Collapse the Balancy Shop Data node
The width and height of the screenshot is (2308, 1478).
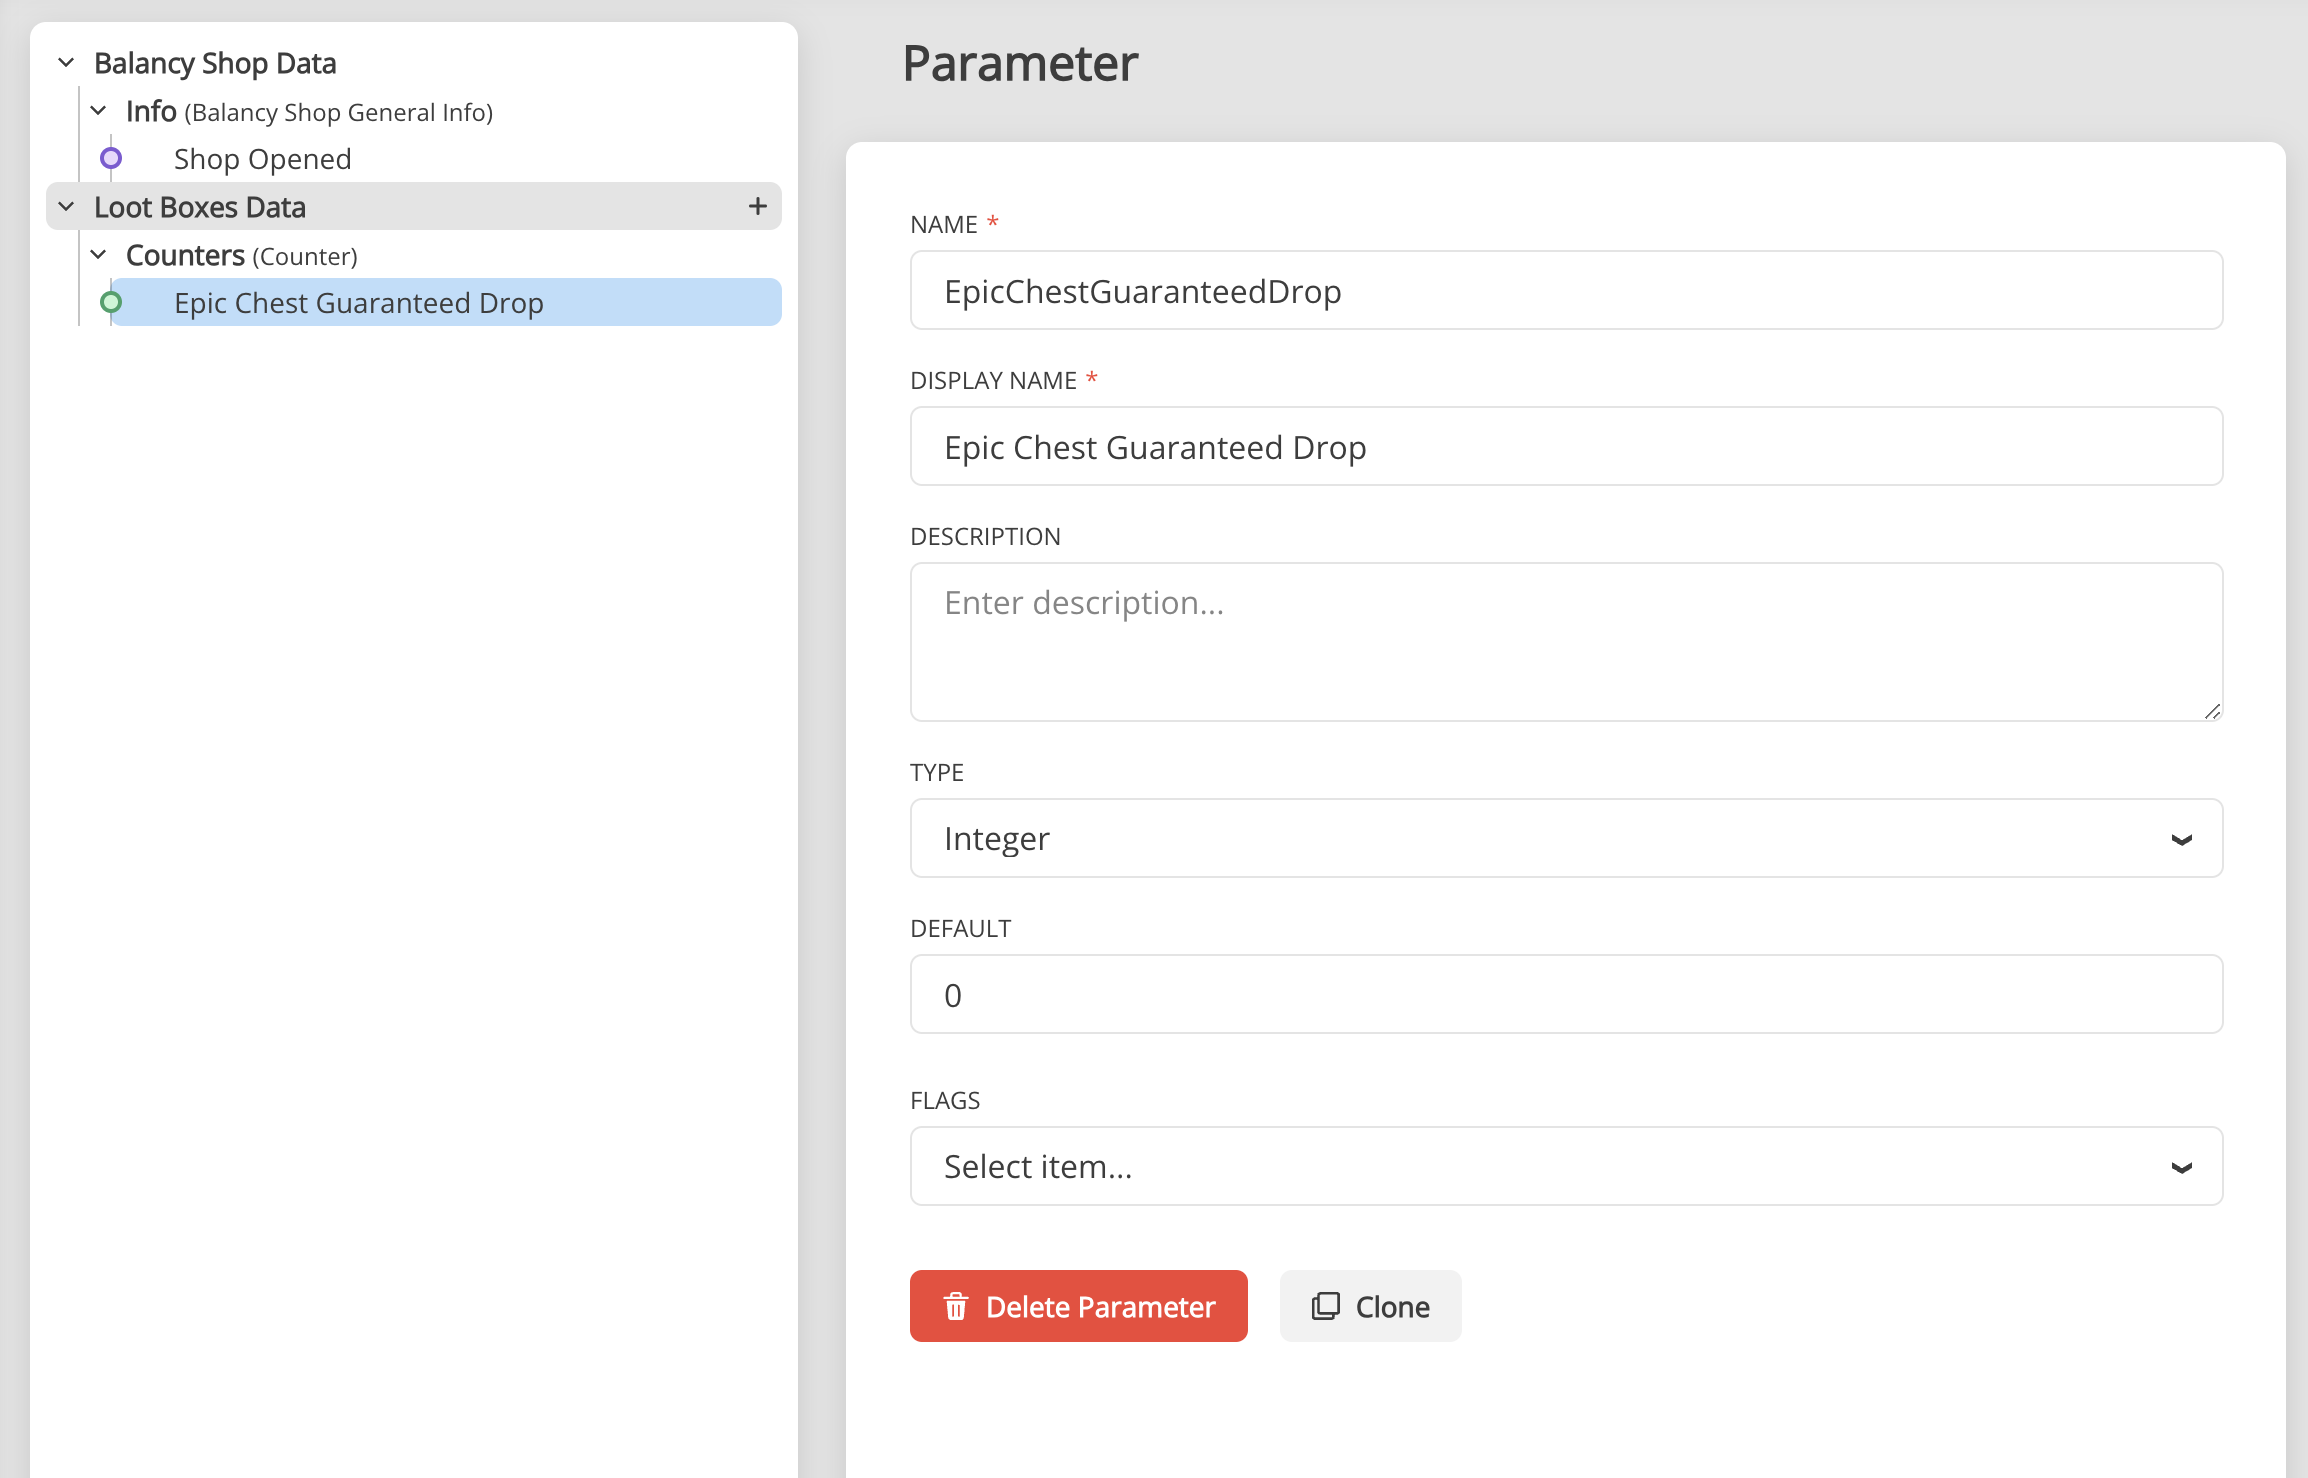tap(66, 63)
